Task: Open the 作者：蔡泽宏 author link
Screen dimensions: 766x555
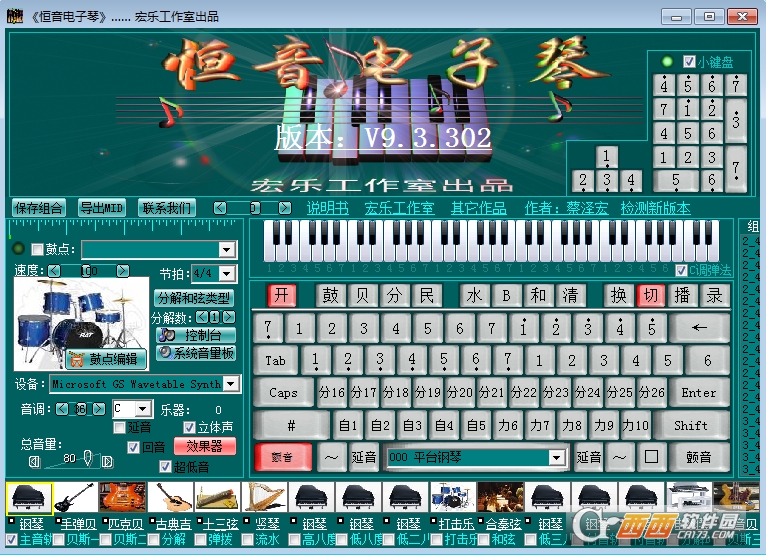Action: tap(566, 208)
